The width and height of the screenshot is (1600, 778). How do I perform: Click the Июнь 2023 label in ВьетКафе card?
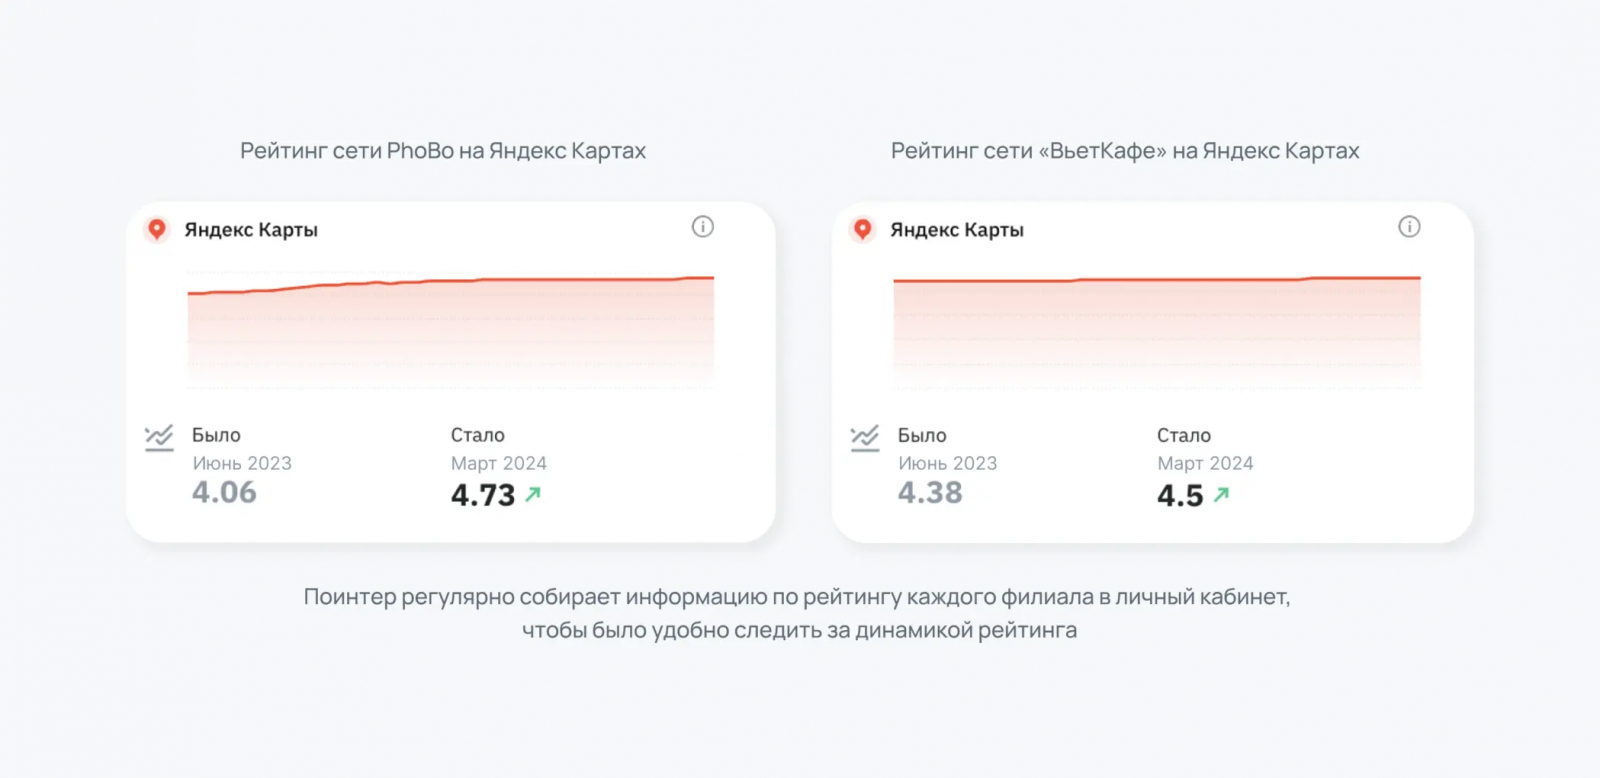click(x=948, y=463)
